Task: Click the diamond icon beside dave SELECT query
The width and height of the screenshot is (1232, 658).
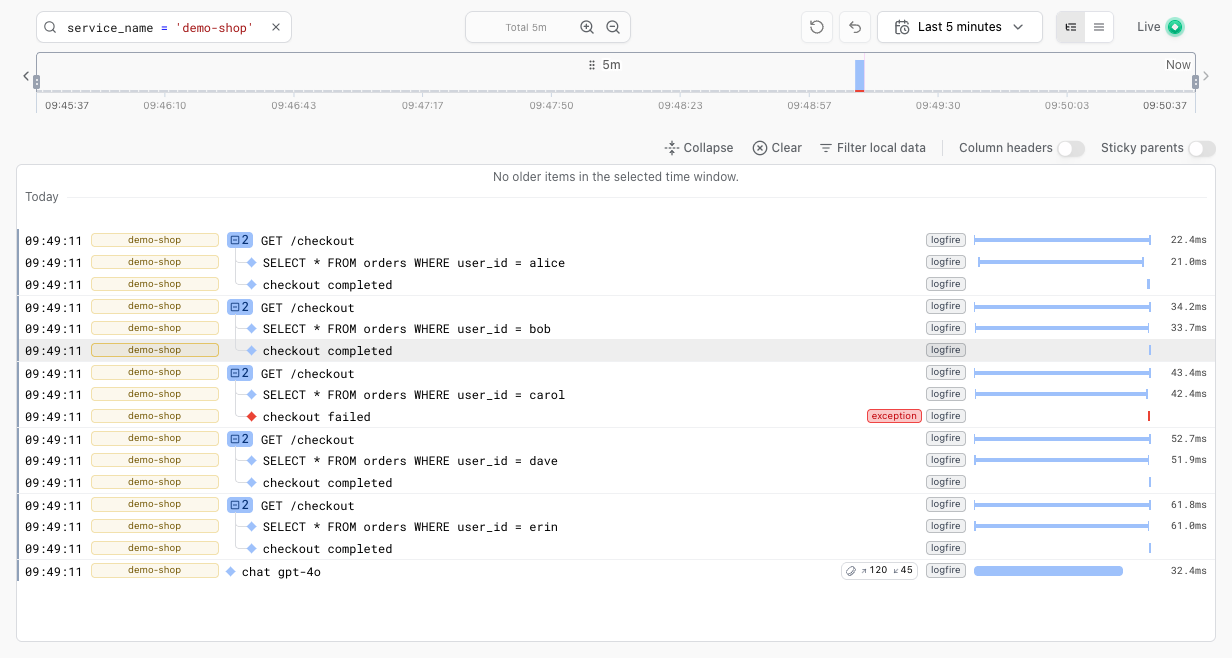Action: click(252, 460)
